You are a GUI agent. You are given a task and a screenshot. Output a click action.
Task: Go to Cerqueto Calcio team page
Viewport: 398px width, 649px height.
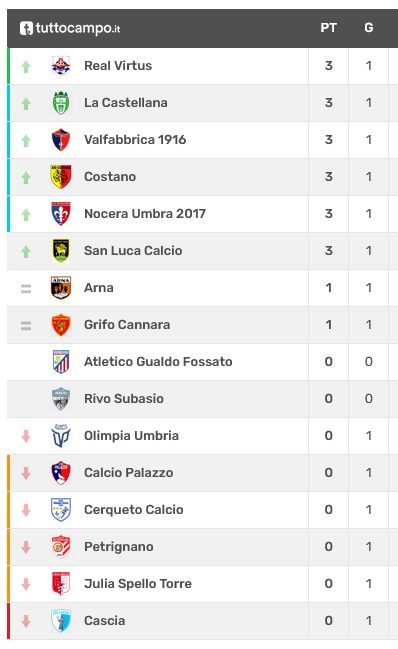point(134,510)
